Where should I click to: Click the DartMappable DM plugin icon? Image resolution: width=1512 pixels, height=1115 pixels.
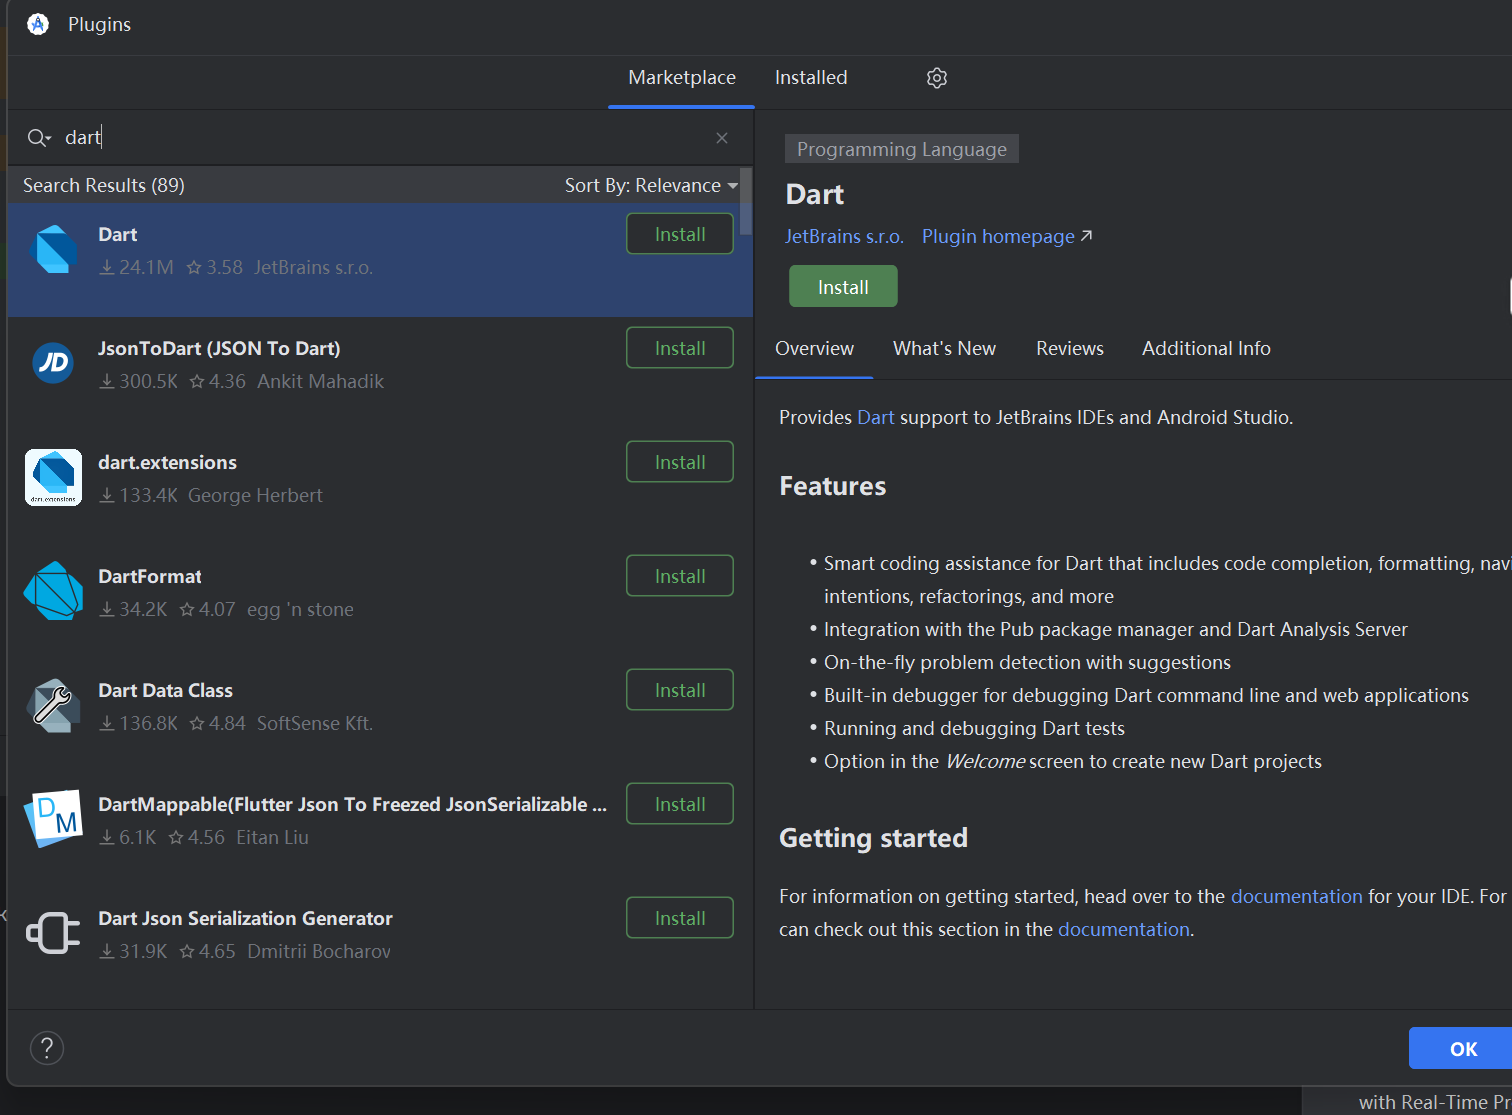pos(53,819)
